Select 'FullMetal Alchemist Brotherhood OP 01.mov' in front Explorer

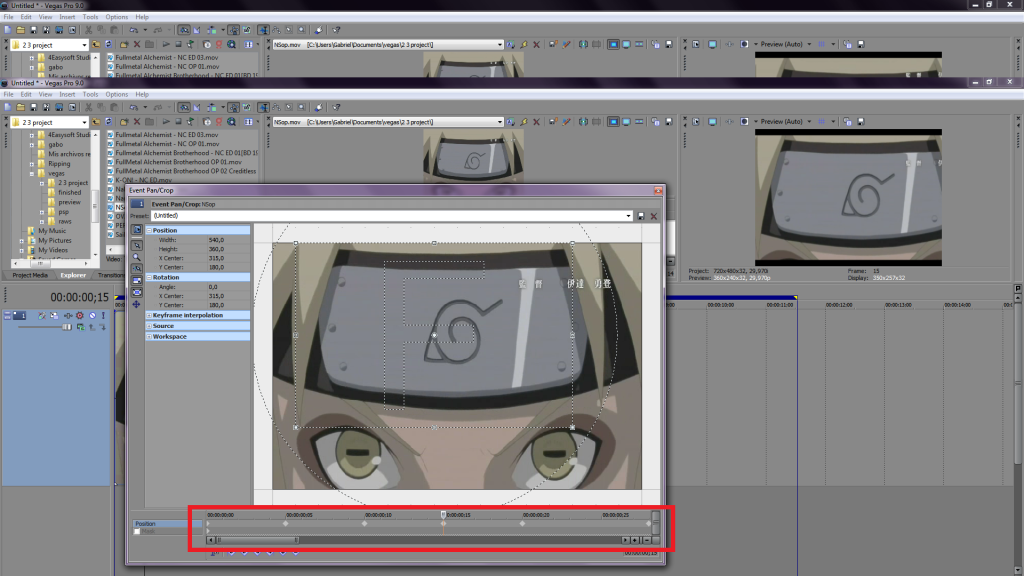[178, 162]
